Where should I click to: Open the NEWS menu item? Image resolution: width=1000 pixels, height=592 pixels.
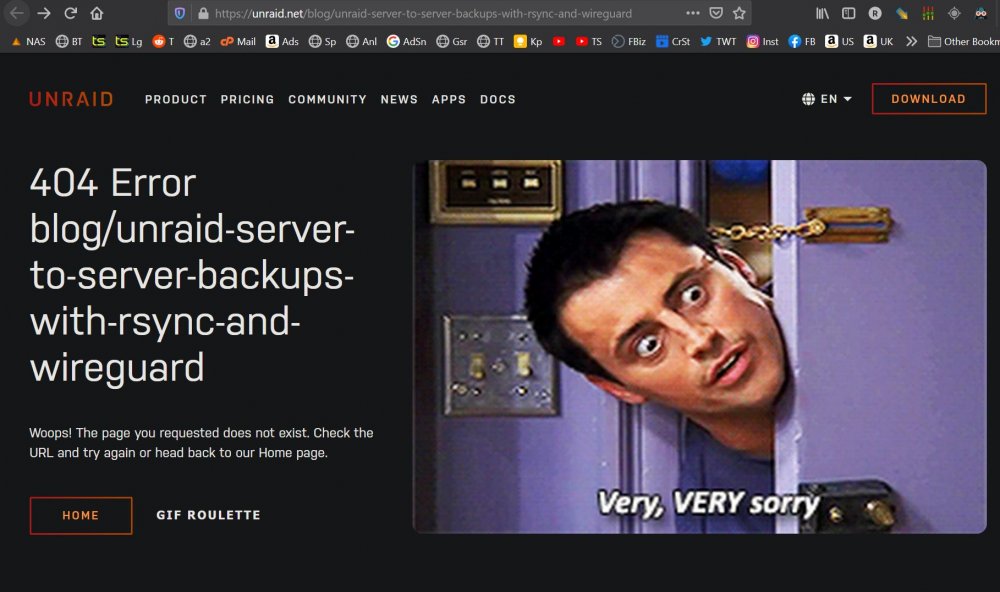[399, 100]
